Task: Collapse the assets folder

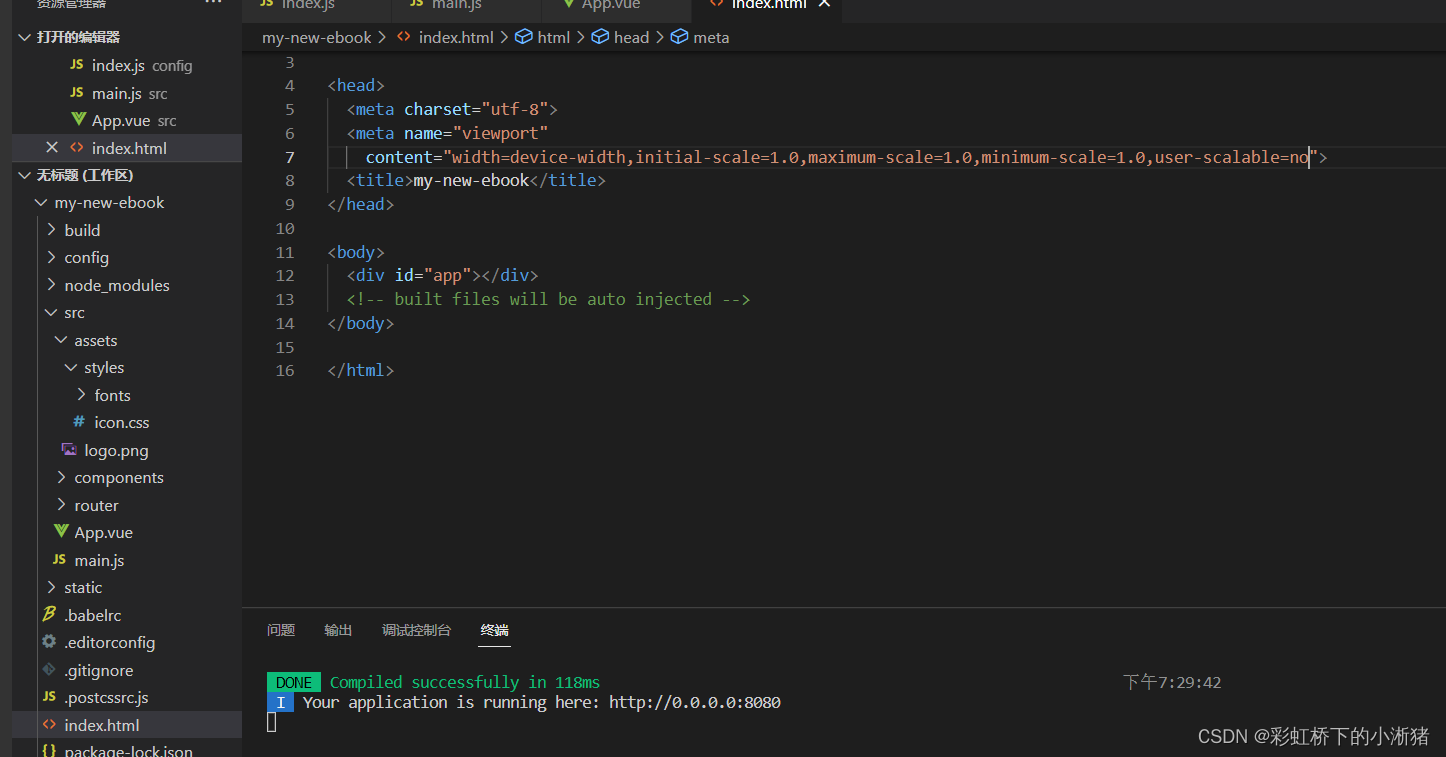Action: (x=61, y=340)
